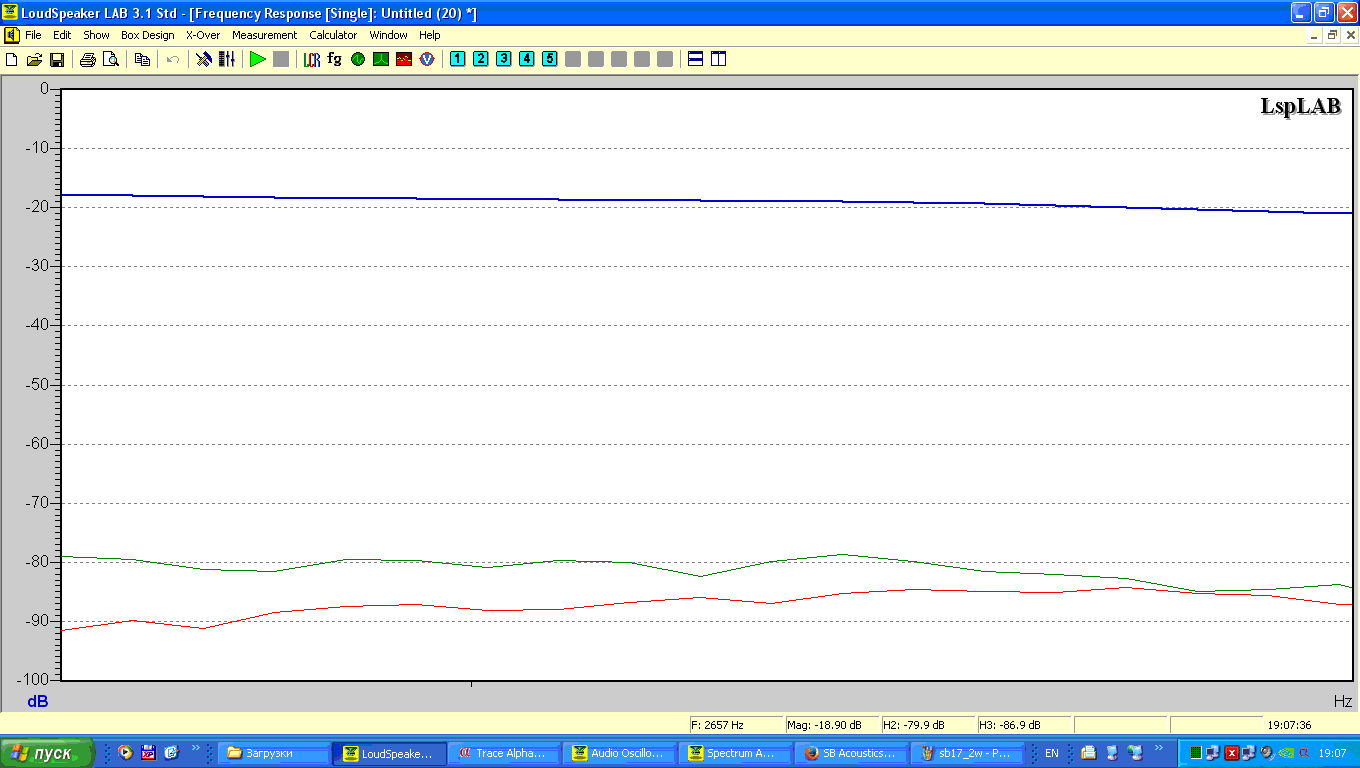Viewport: 1360px width, 768px height.
Task: Click the F: 2657 Hz status field
Action: pyautogui.click(x=735, y=725)
